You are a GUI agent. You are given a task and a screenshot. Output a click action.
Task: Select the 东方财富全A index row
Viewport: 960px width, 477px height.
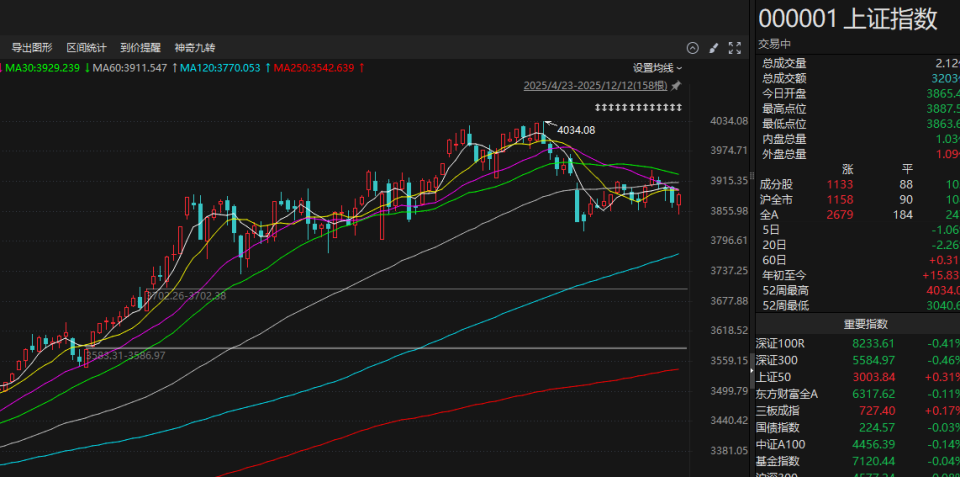(x=857, y=394)
